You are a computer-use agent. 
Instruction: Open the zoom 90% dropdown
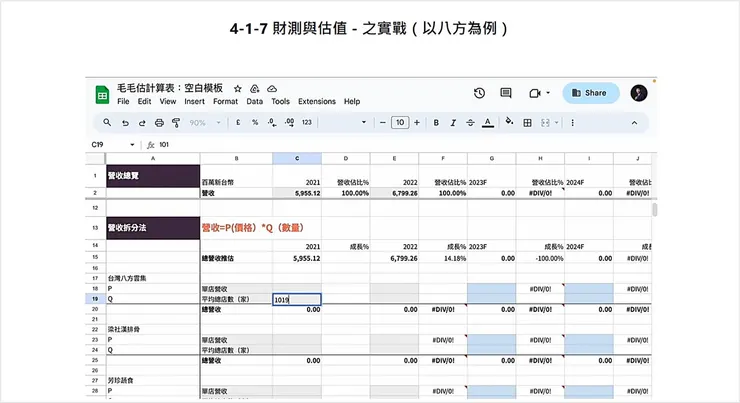(205, 123)
